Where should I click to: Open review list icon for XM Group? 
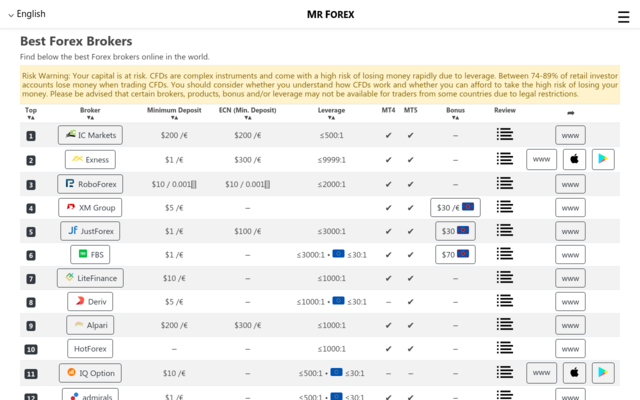(x=505, y=207)
